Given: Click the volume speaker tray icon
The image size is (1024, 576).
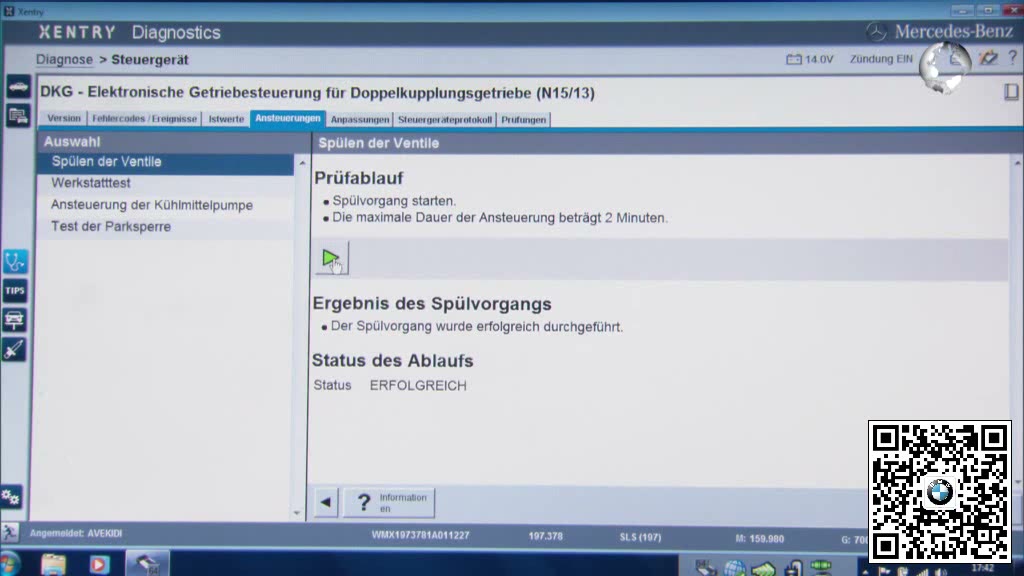Looking at the screenshot, I should (940, 571).
